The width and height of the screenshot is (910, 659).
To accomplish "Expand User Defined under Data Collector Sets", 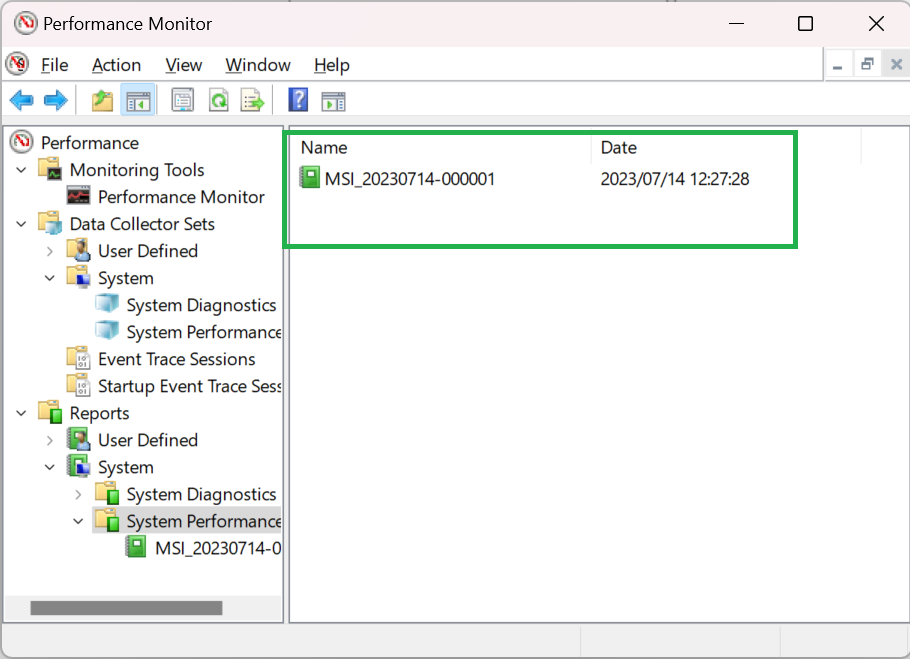I will [50, 250].
